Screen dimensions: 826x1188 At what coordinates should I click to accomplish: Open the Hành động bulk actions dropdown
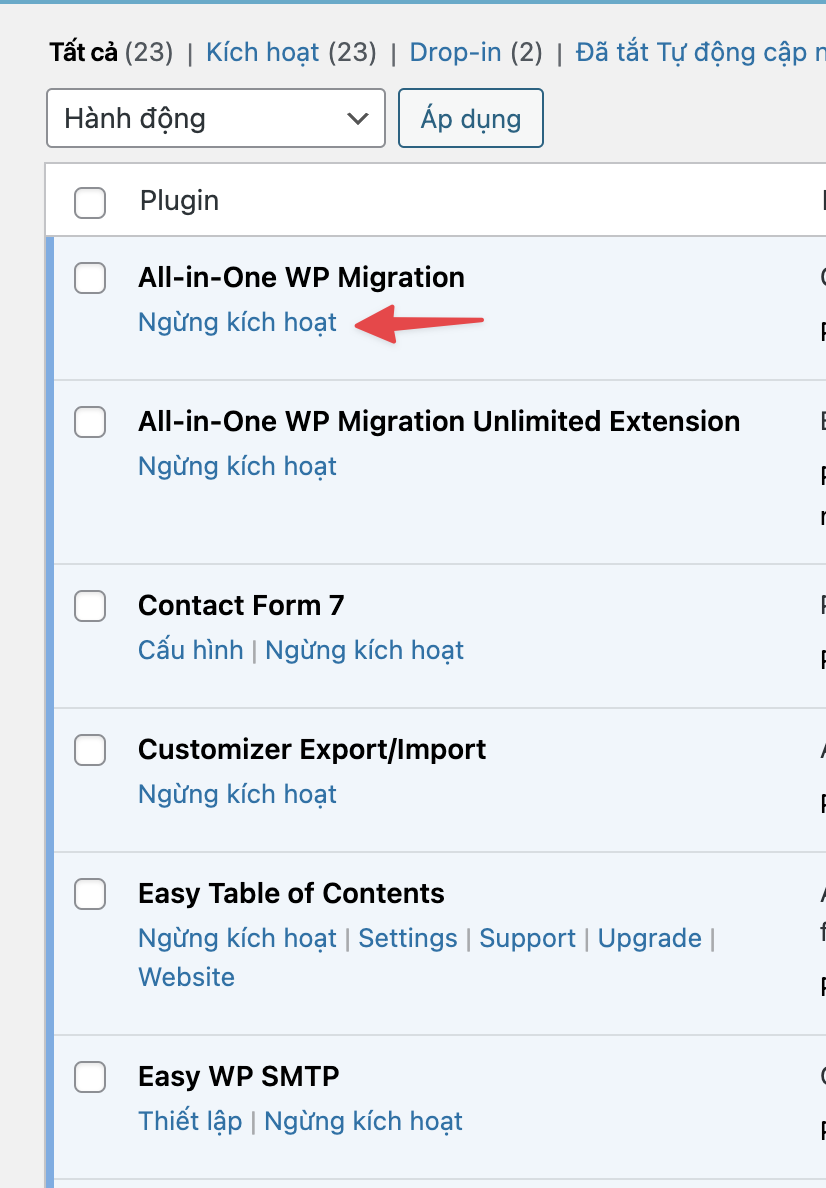click(216, 118)
